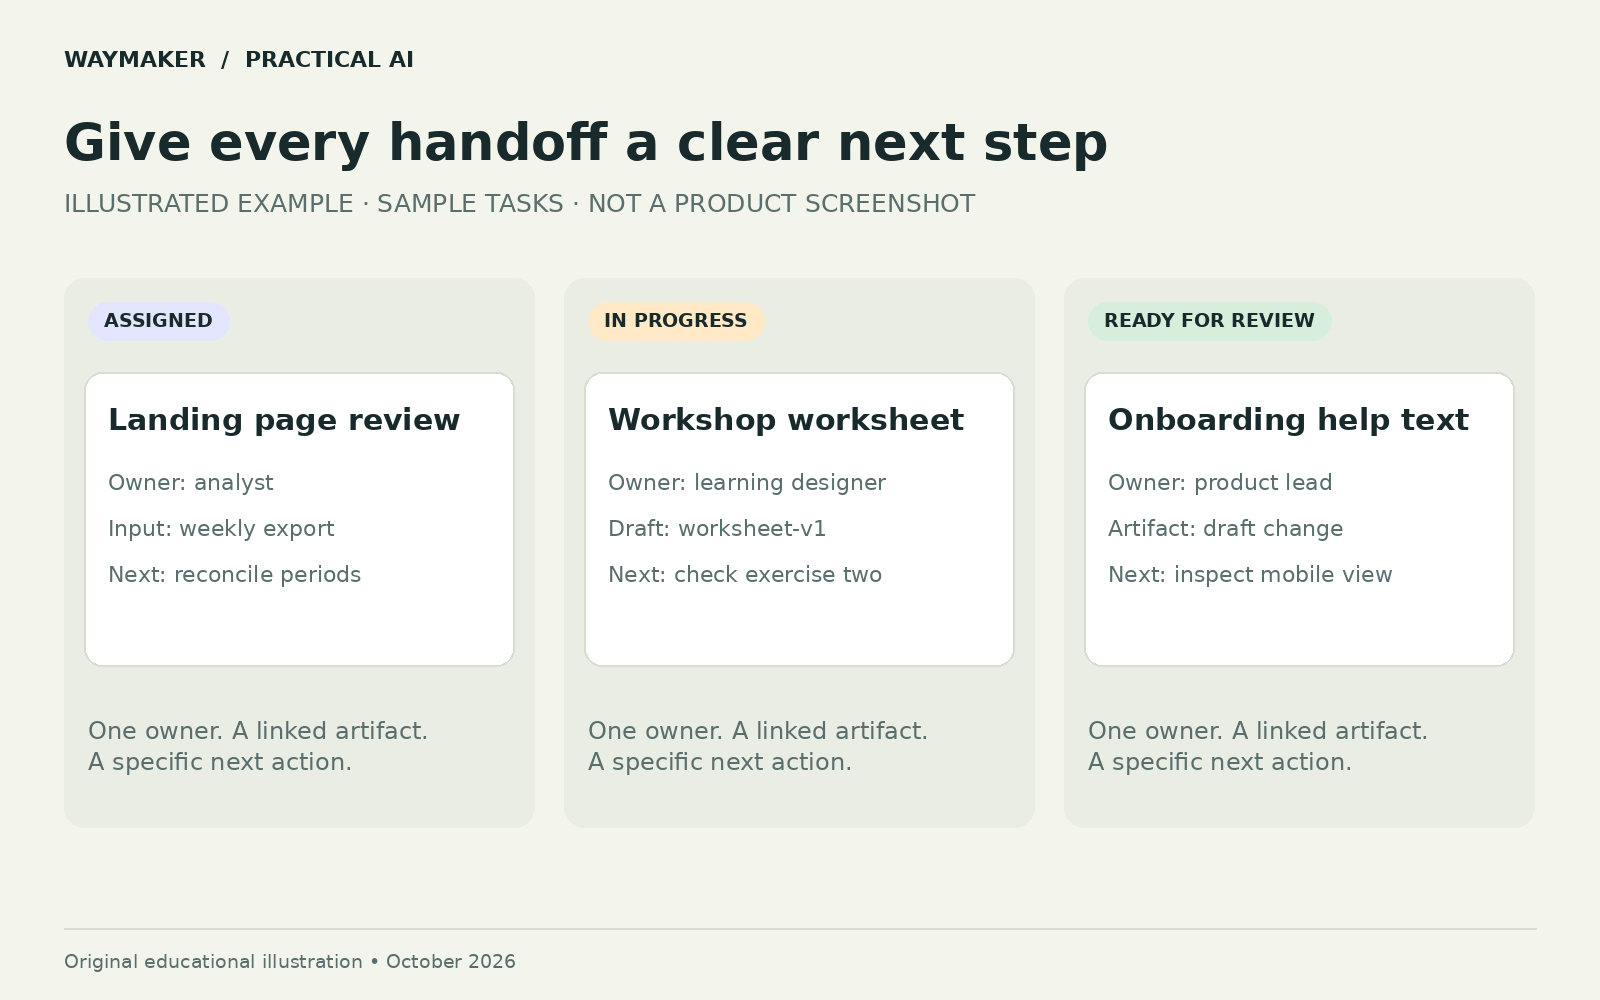Select the IN PROGRESS status badge
This screenshot has height=1000, width=1600.
point(676,321)
